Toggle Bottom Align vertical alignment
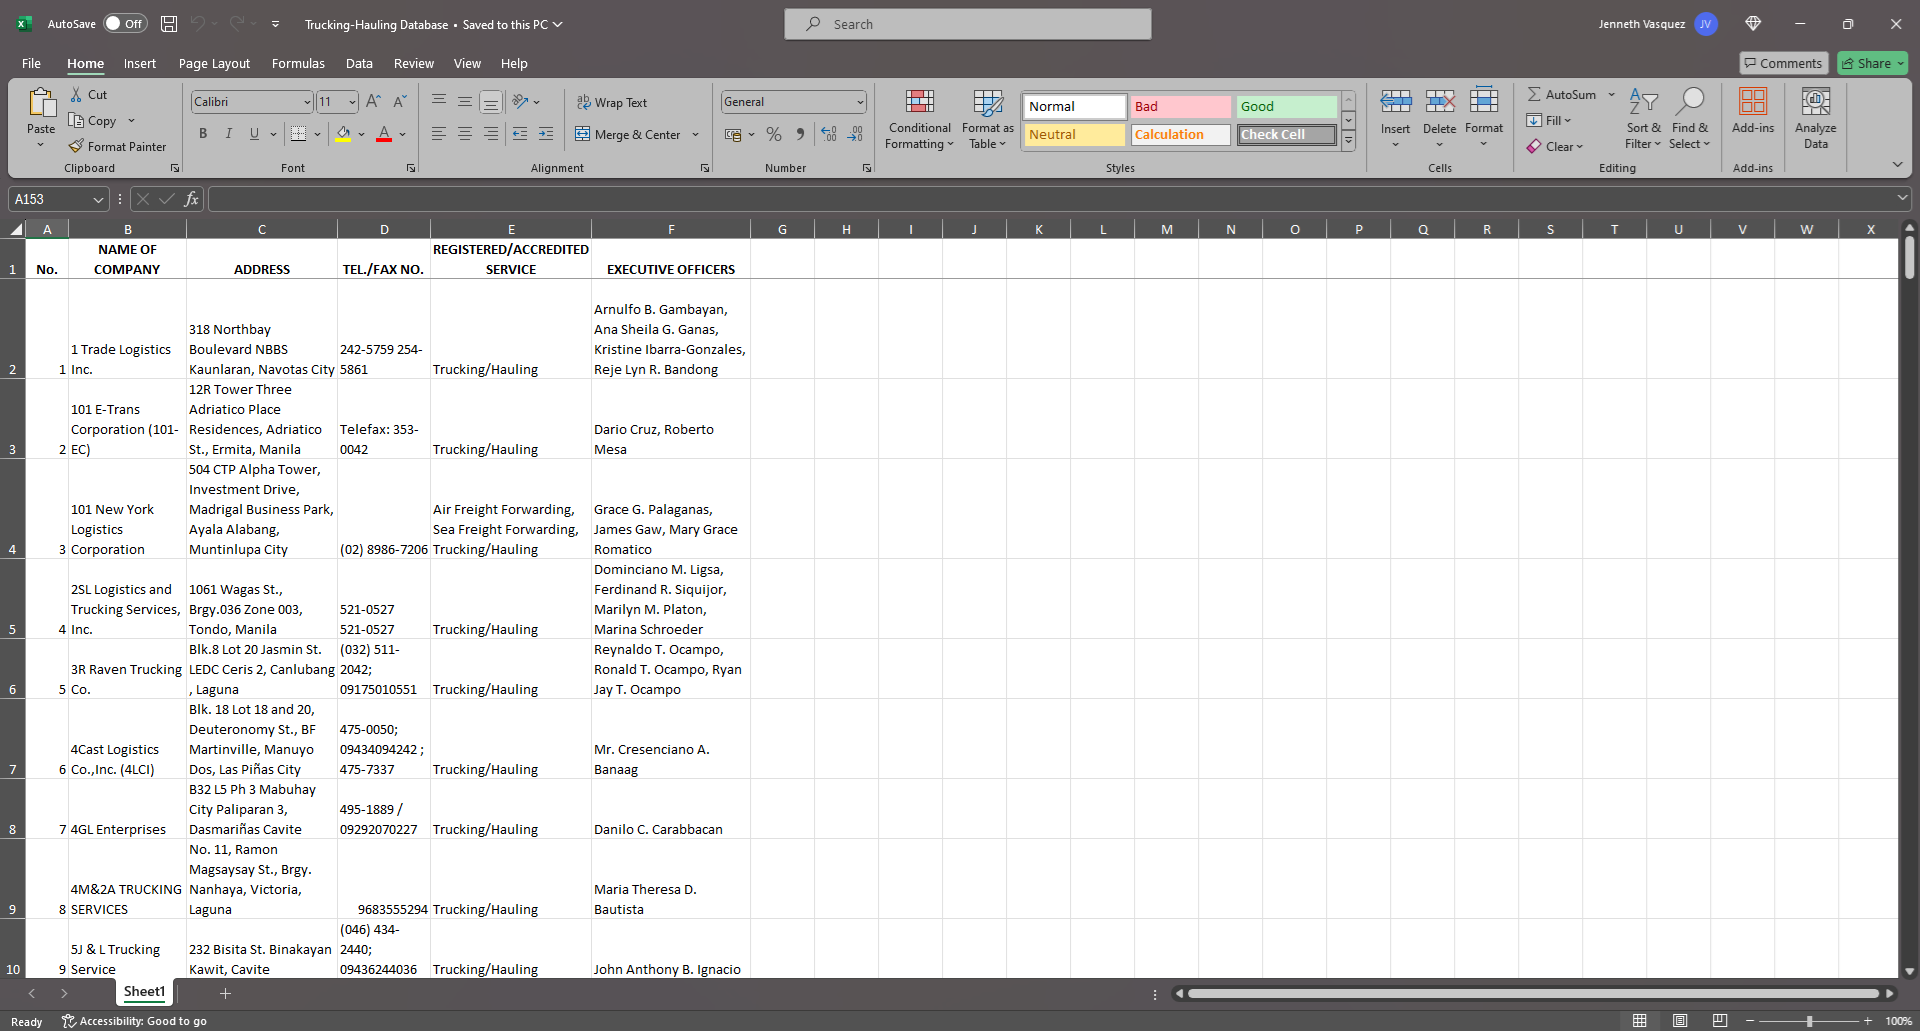The width and height of the screenshot is (1920, 1031). click(490, 102)
